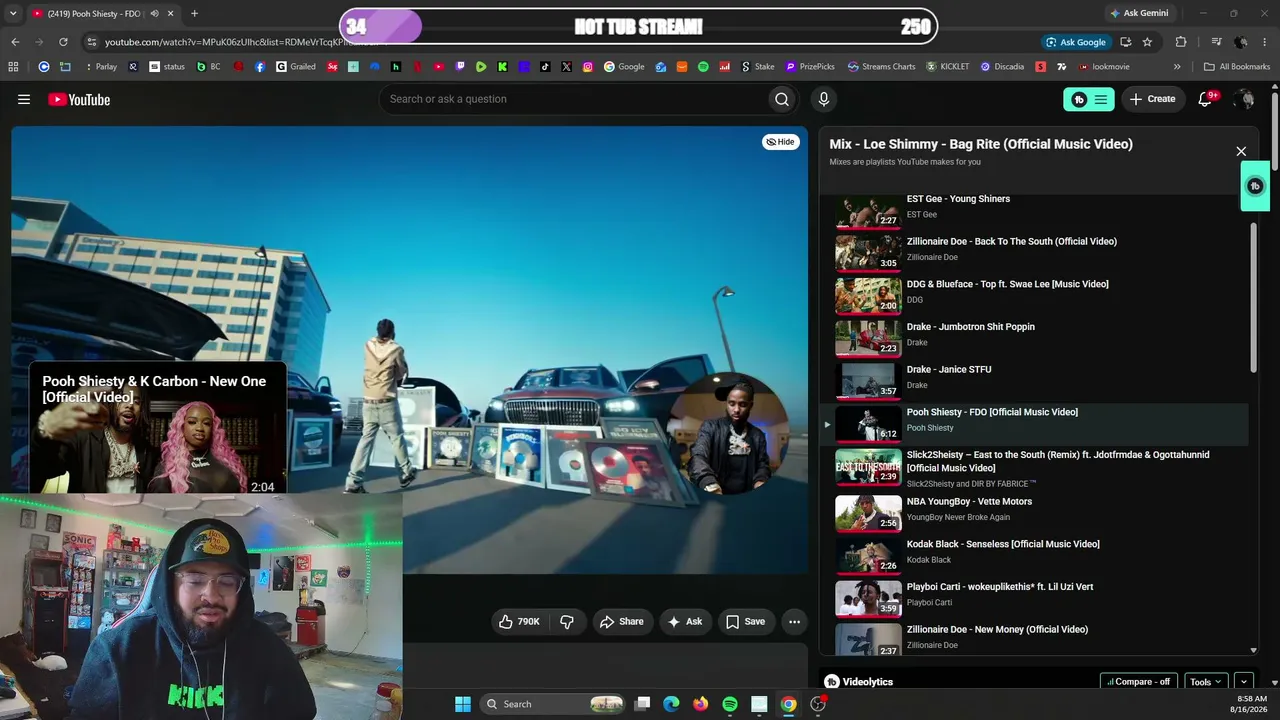Reload the page in Chrome
This screenshot has width=1280, height=720.
(63, 42)
